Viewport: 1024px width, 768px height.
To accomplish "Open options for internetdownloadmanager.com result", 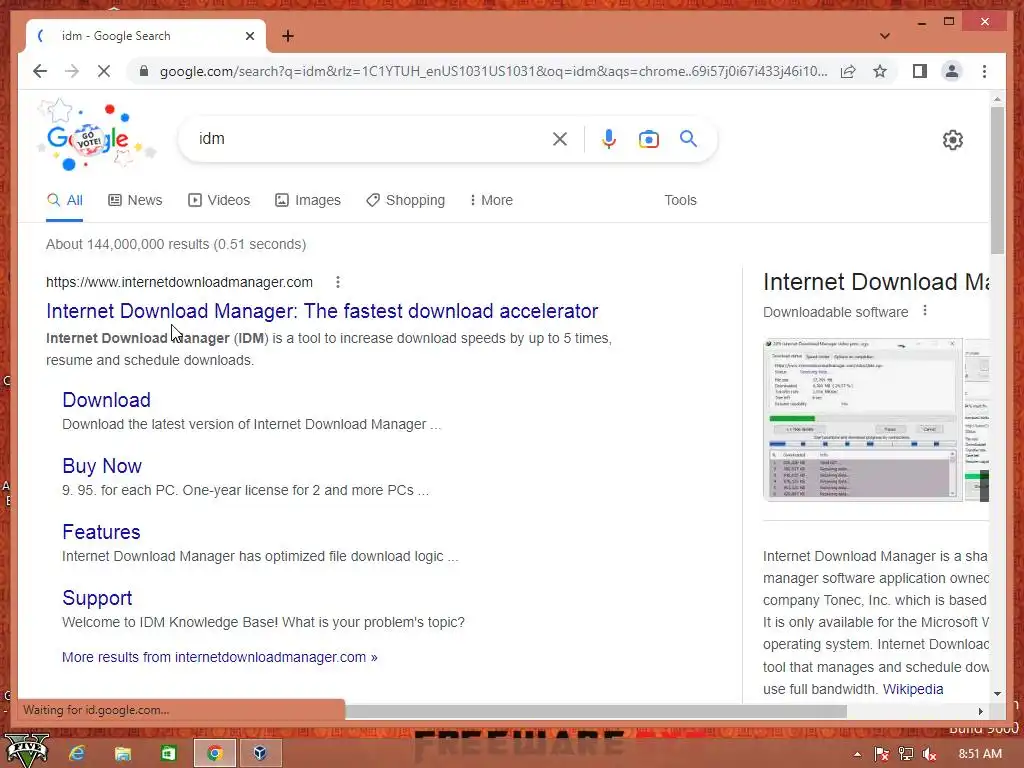I will (x=338, y=282).
